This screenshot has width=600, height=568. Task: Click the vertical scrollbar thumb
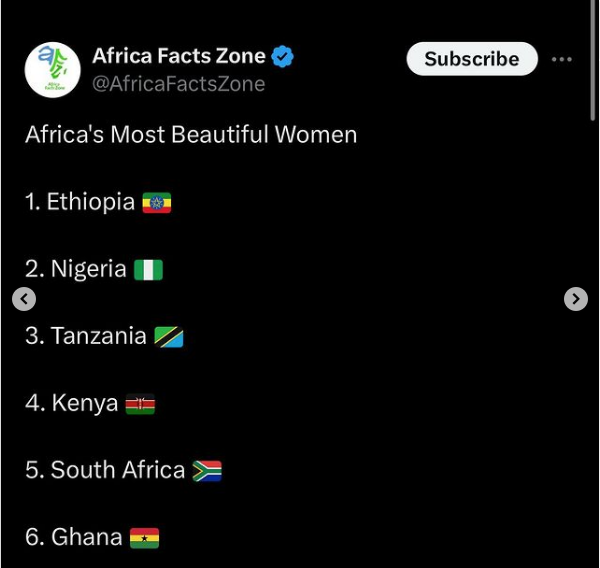click(593, 60)
